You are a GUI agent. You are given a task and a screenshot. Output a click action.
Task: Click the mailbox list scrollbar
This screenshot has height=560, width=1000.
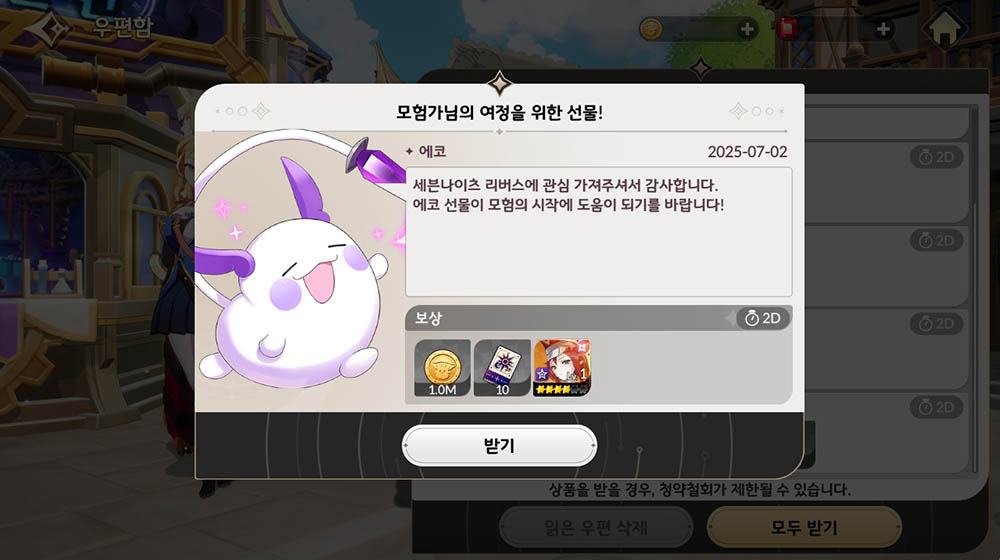(974, 290)
